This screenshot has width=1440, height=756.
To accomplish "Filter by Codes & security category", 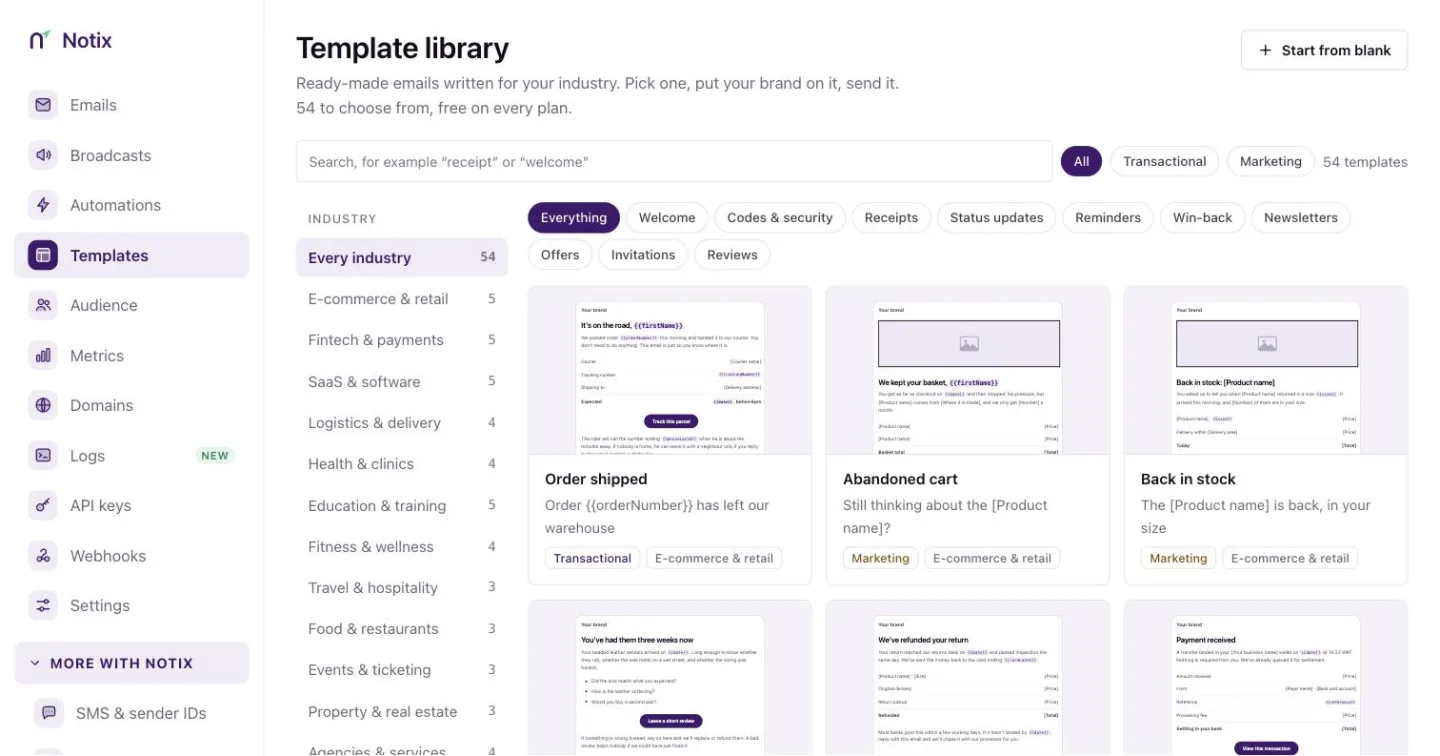I will point(780,217).
